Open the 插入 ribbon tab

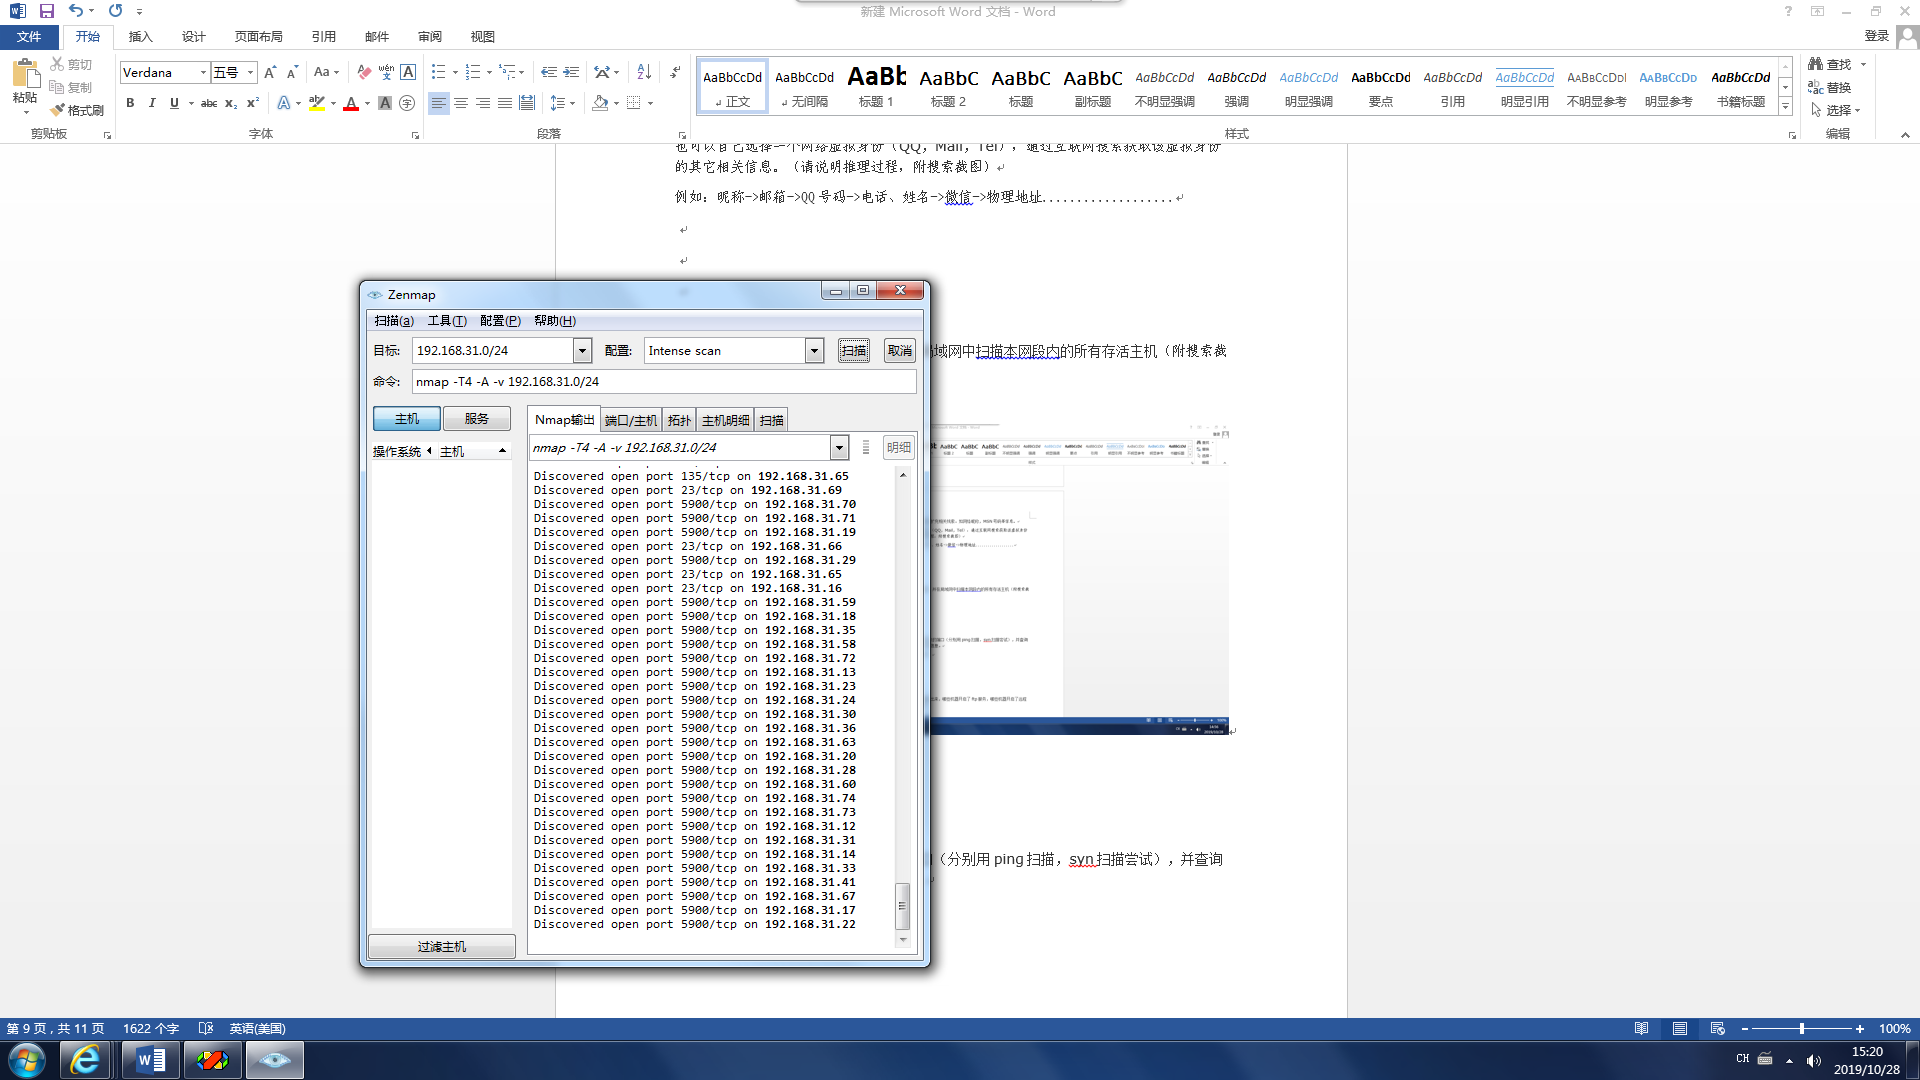coord(140,36)
